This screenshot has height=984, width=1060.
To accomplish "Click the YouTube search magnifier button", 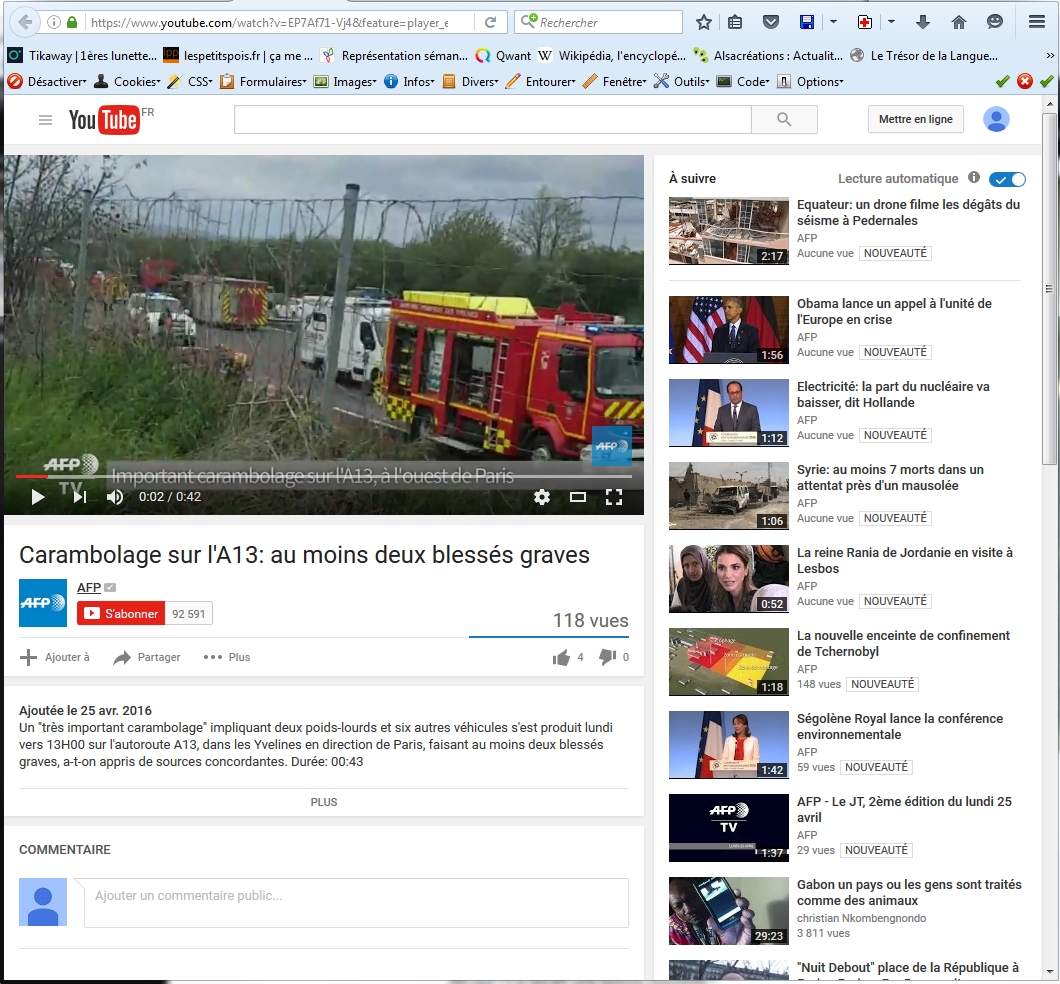I will 784,120.
